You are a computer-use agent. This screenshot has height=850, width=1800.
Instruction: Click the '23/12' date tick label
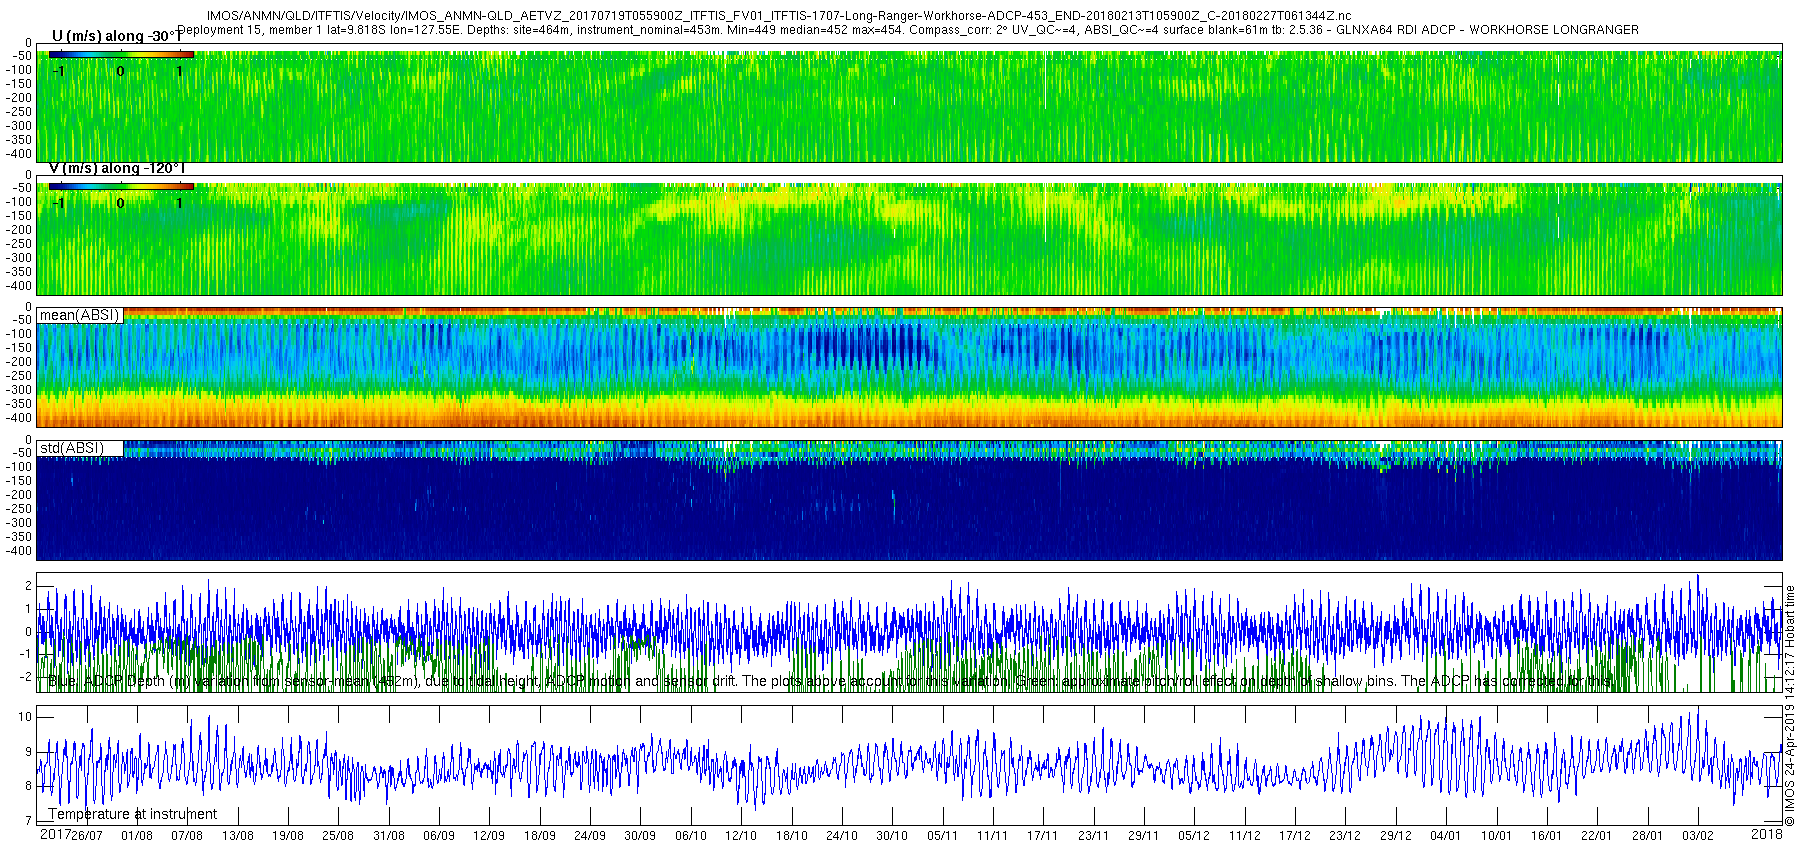click(x=1345, y=836)
